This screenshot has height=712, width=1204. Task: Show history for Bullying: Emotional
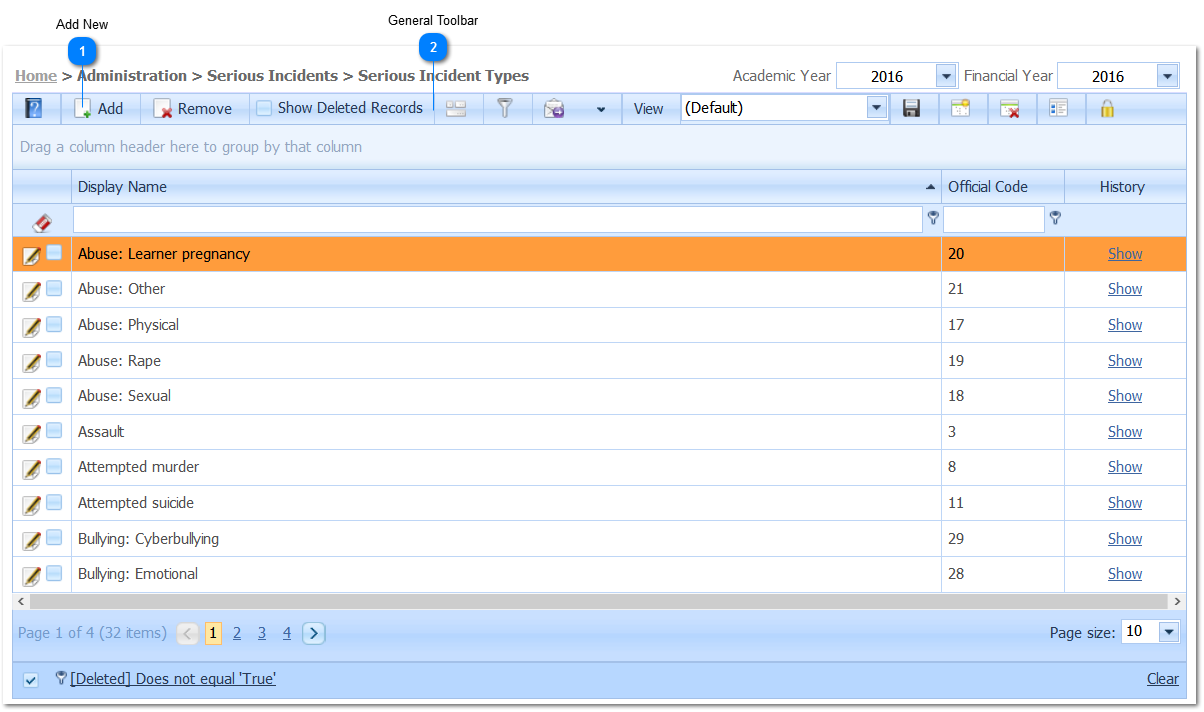[1124, 574]
